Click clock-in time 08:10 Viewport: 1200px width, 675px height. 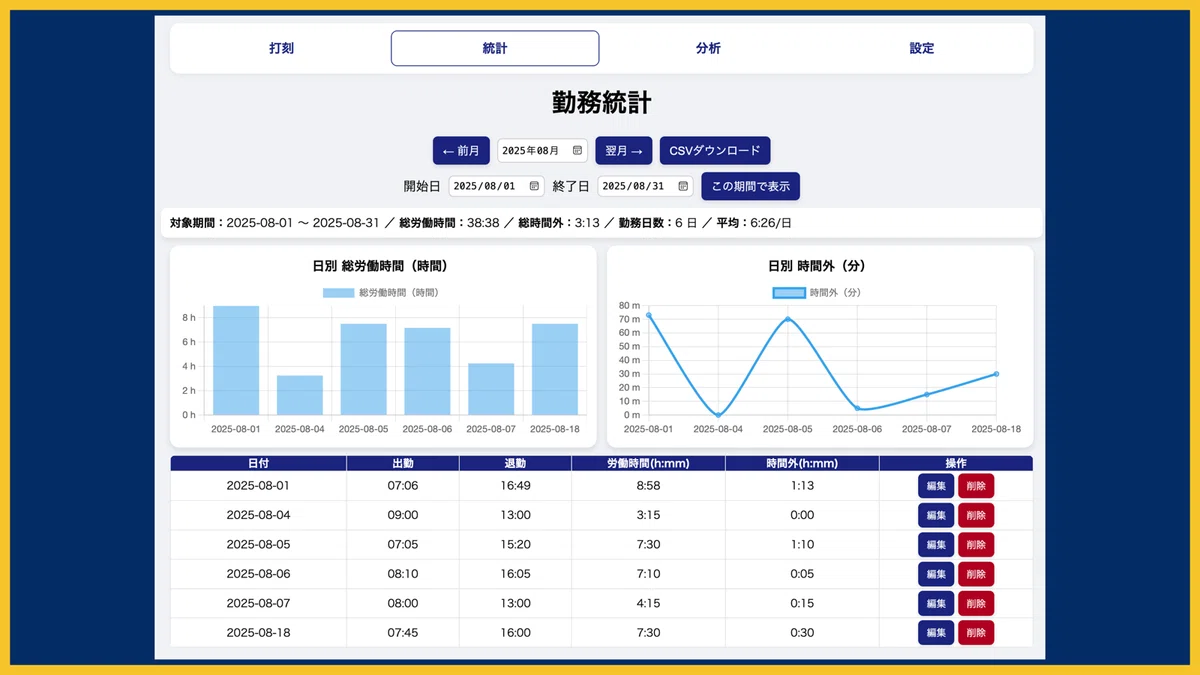[403, 574]
